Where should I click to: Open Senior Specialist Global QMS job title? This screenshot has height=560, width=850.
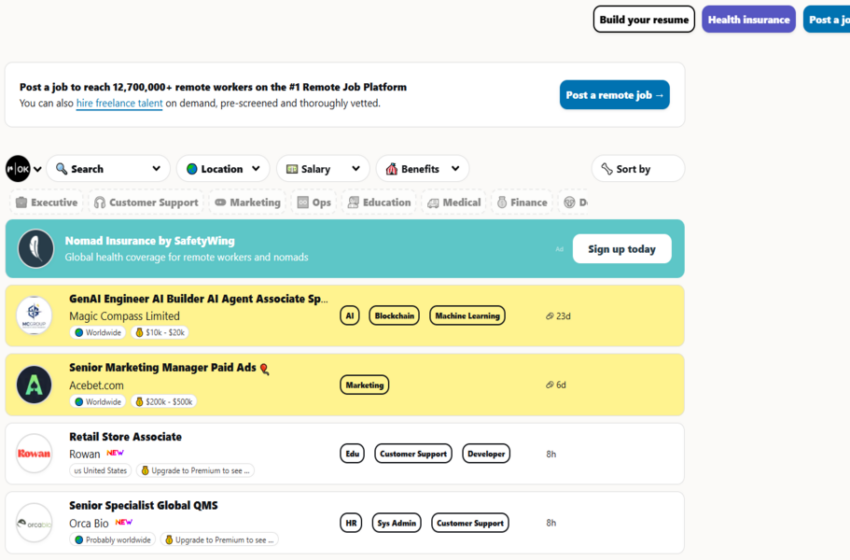[144, 505]
